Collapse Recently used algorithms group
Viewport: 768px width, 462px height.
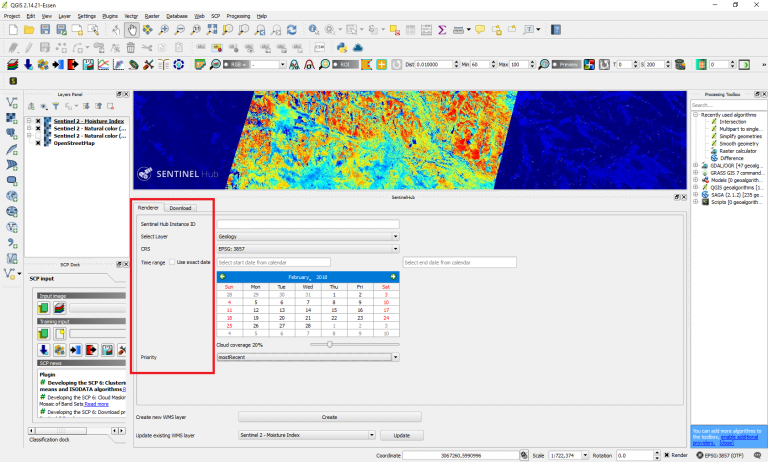[696, 115]
